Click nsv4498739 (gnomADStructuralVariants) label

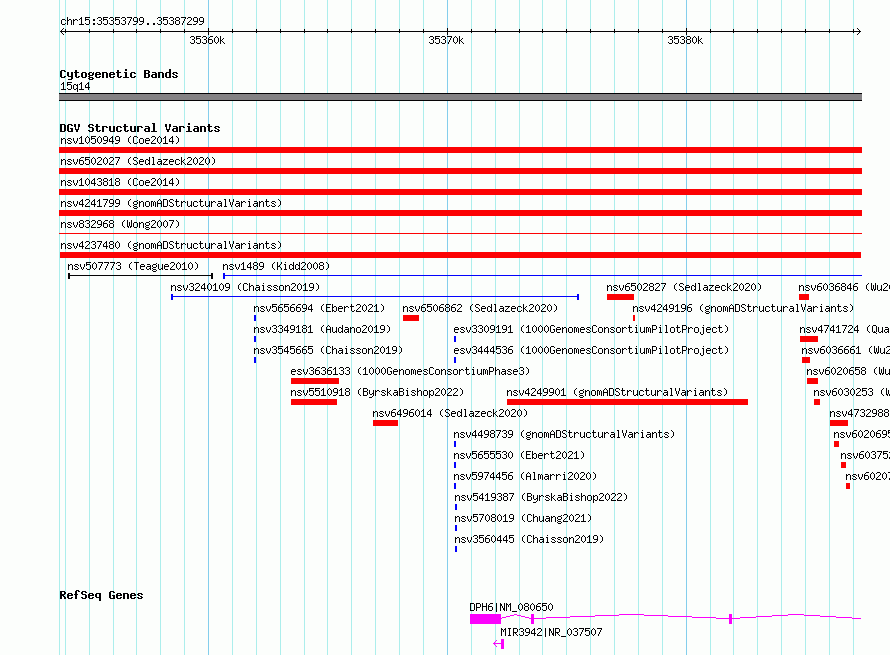click(x=564, y=434)
